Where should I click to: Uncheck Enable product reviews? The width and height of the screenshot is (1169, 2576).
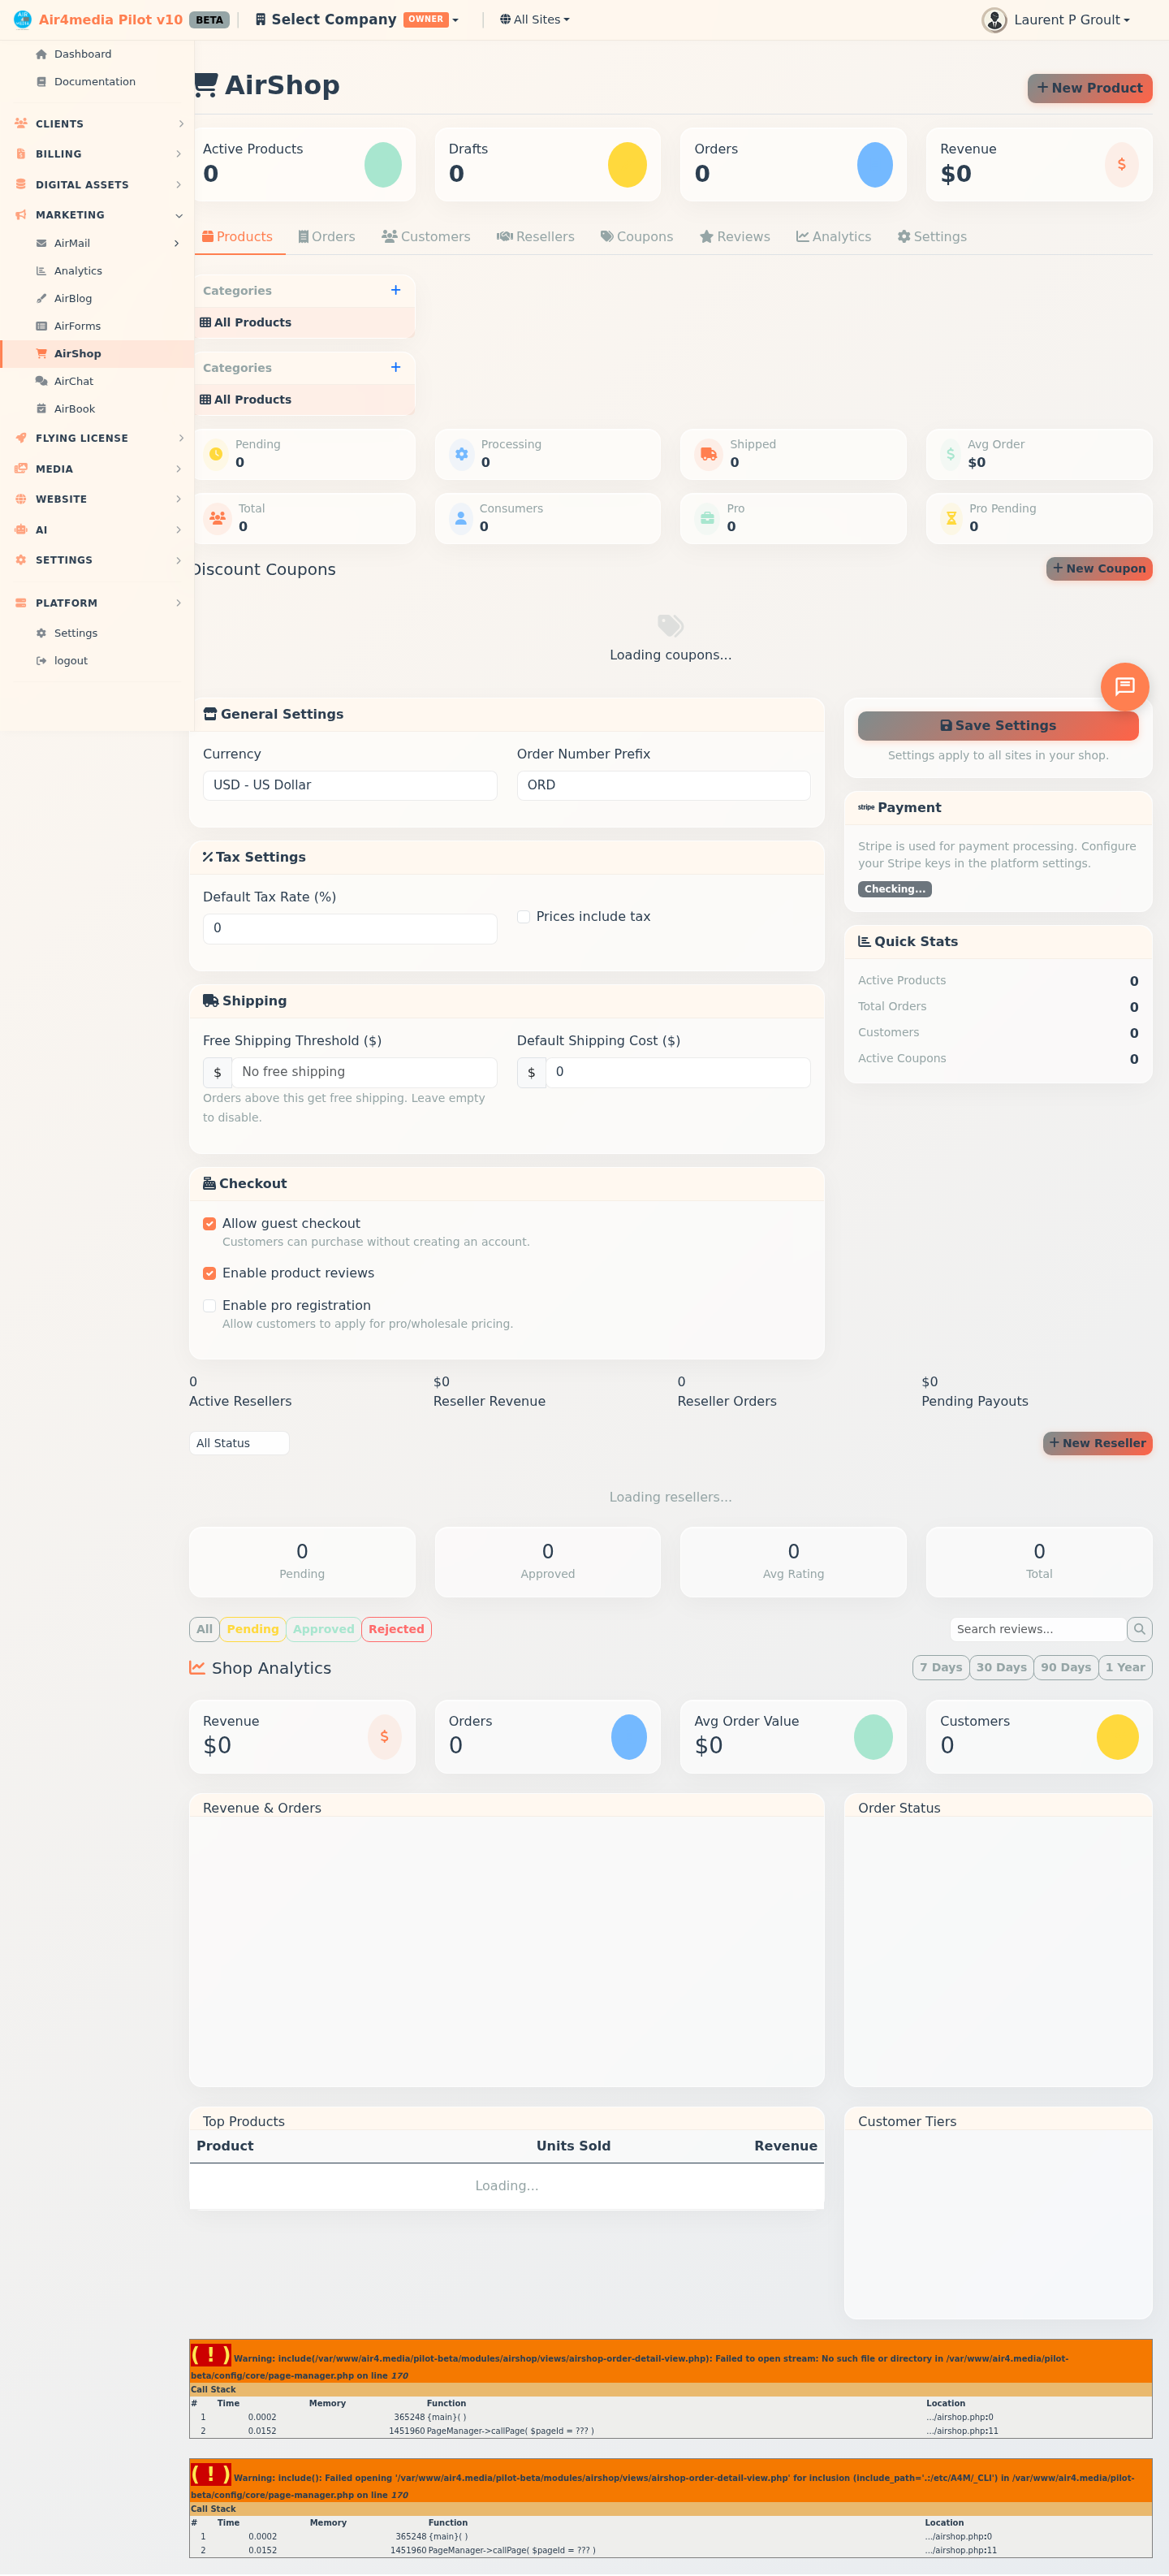[x=210, y=1273]
